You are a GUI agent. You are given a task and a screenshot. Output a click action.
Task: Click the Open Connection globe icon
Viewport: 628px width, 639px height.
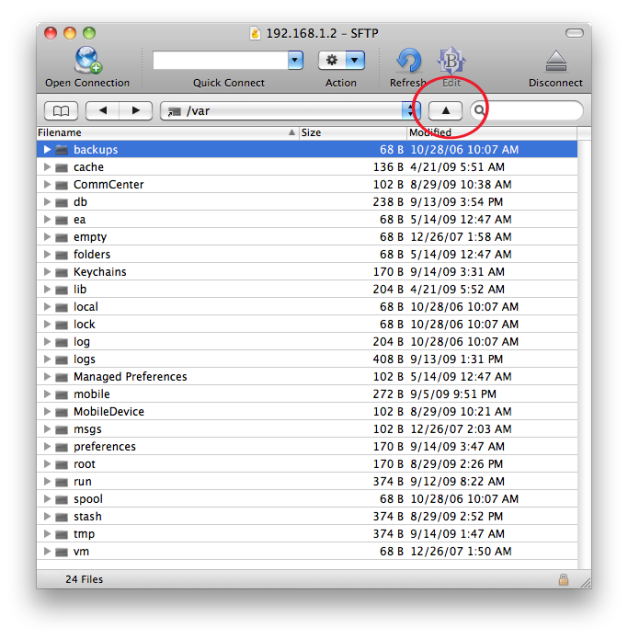coord(87,61)
